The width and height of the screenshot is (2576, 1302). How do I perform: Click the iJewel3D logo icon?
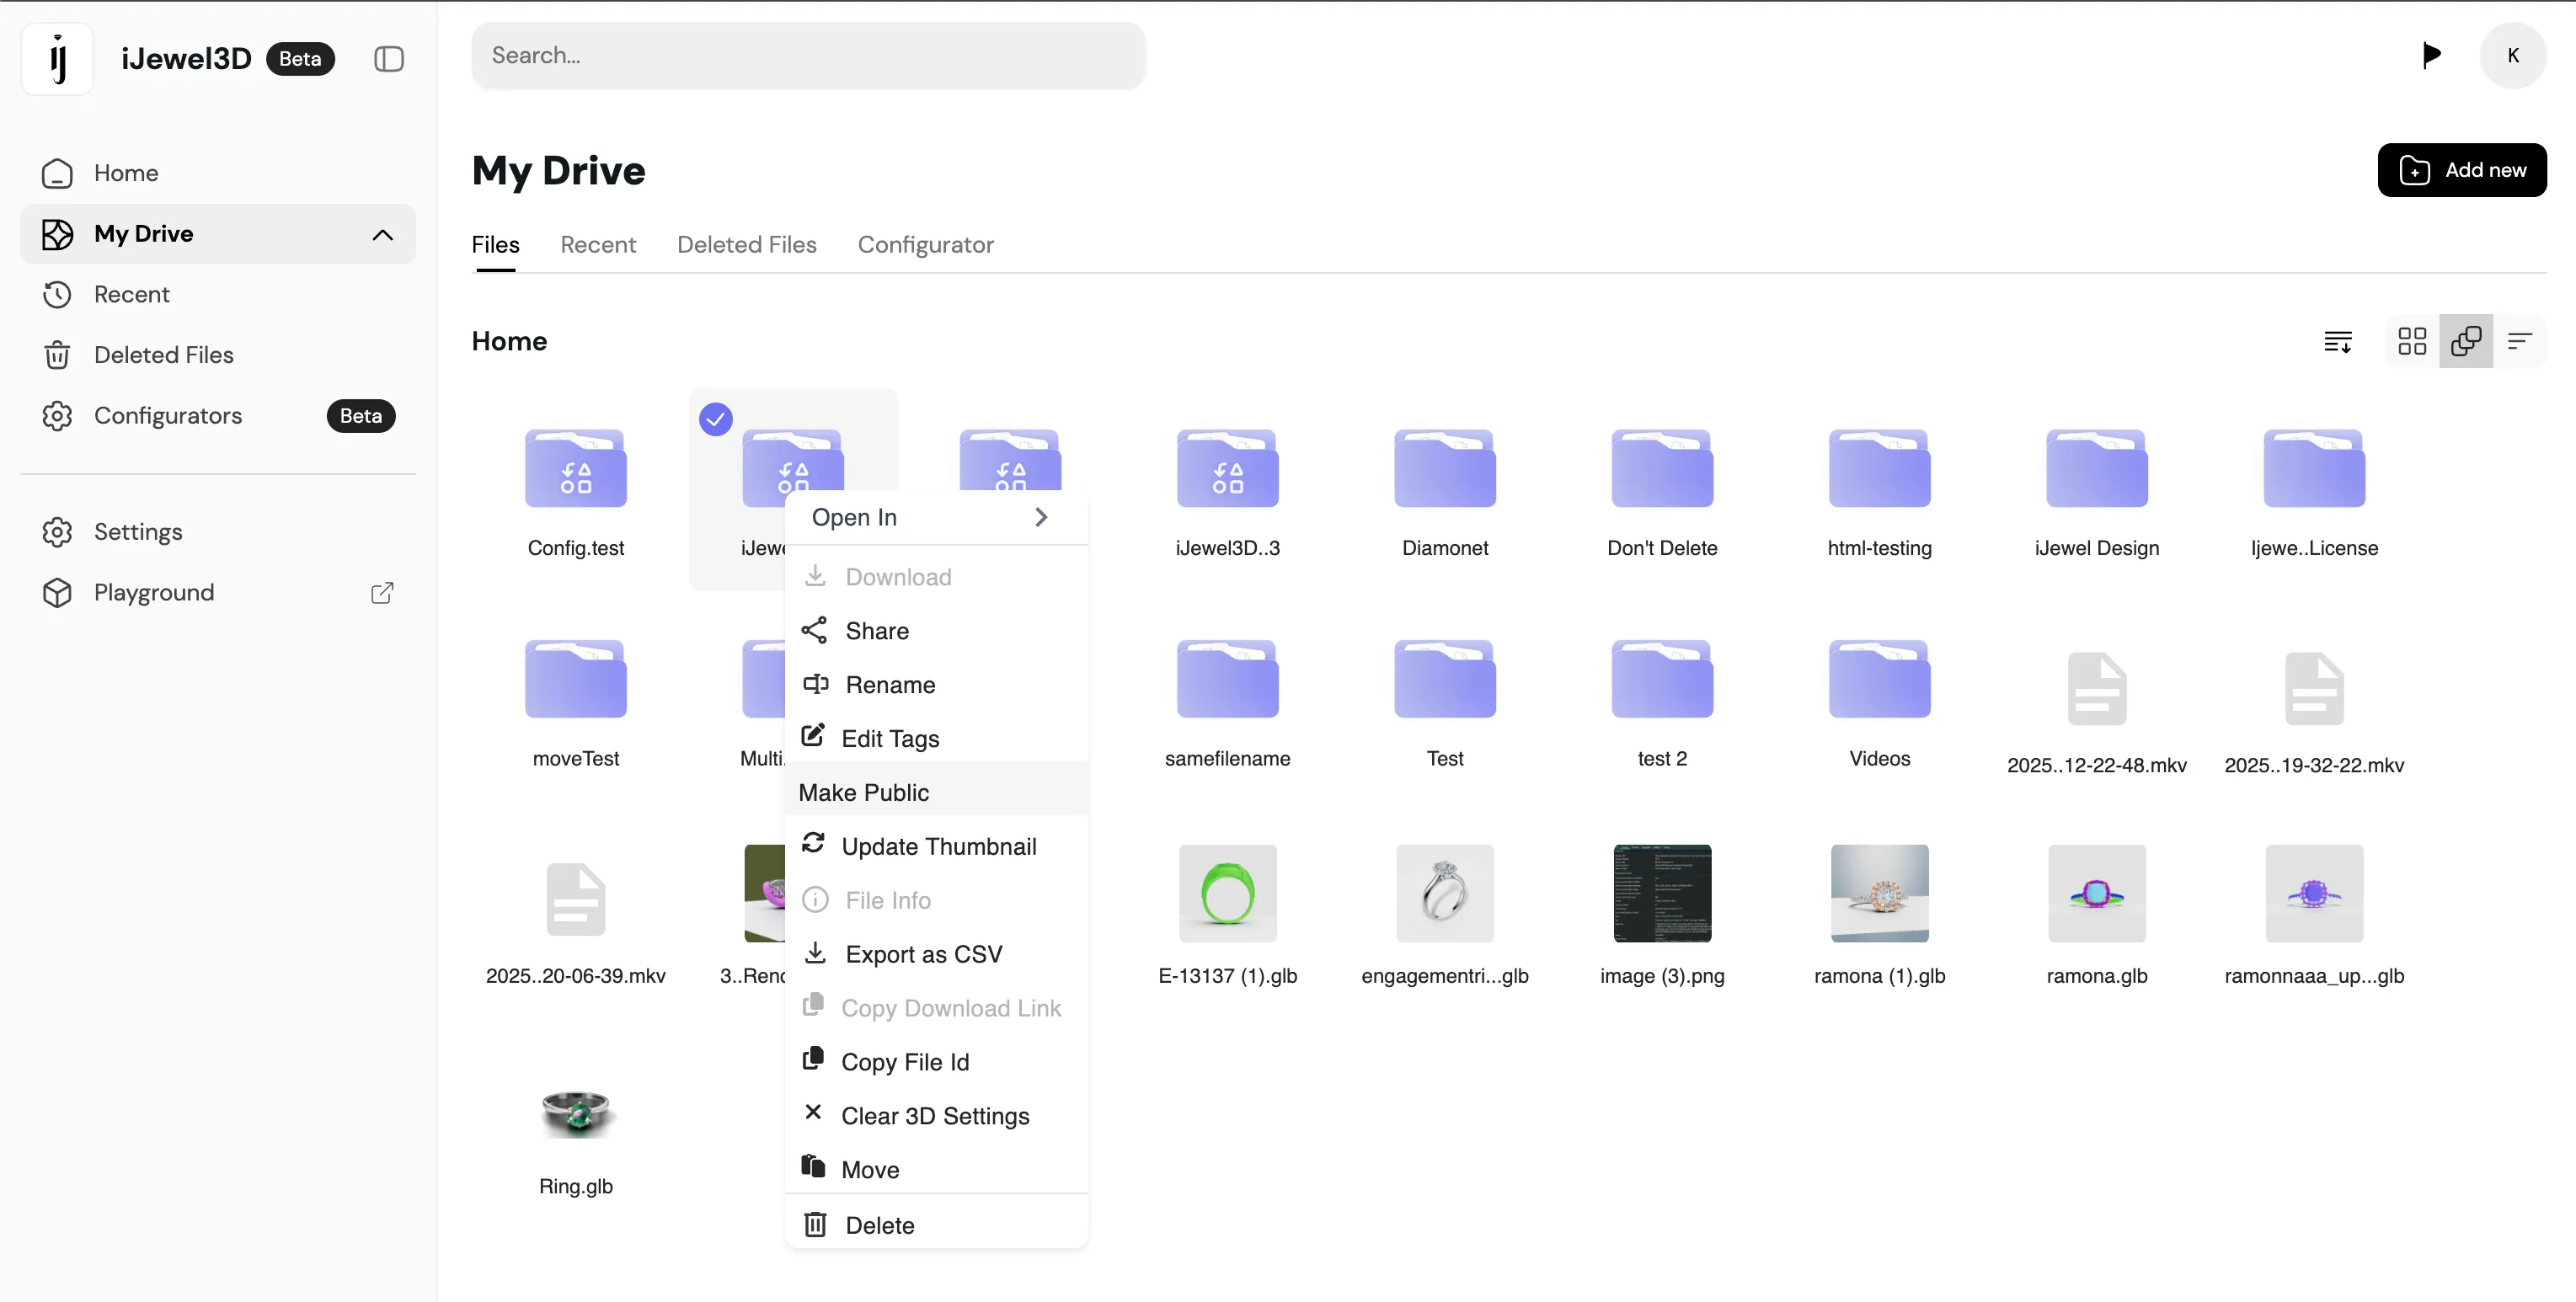click(58, 59)
